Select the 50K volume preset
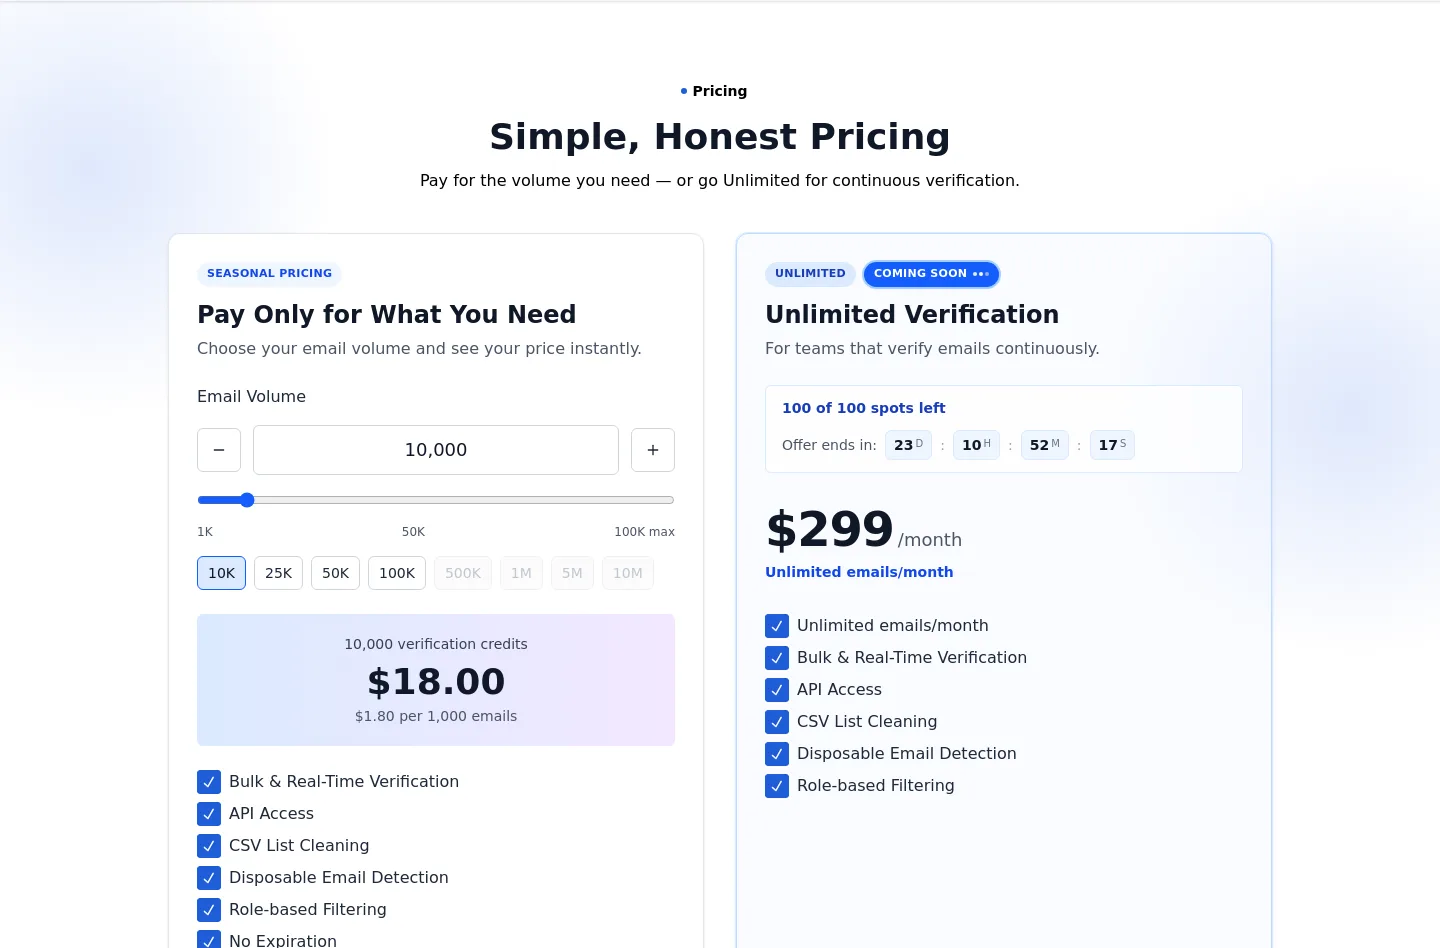Viewport: 1440px width, 948px height. [335, 573]
